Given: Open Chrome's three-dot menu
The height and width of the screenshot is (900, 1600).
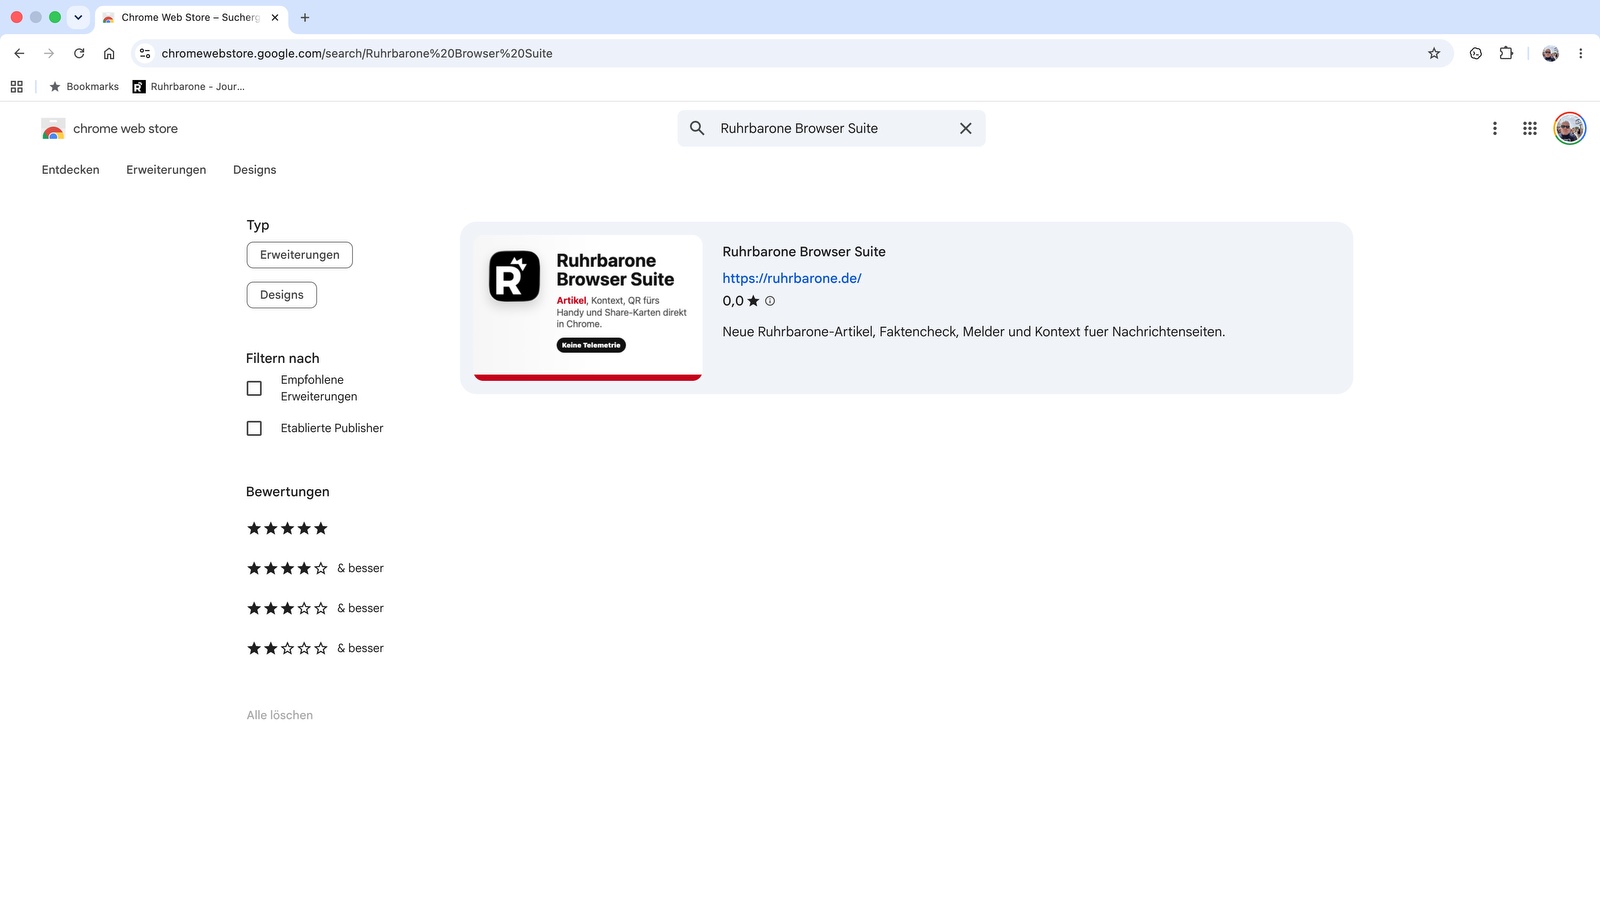Looking at the screenshot, I should (1580, 53).
